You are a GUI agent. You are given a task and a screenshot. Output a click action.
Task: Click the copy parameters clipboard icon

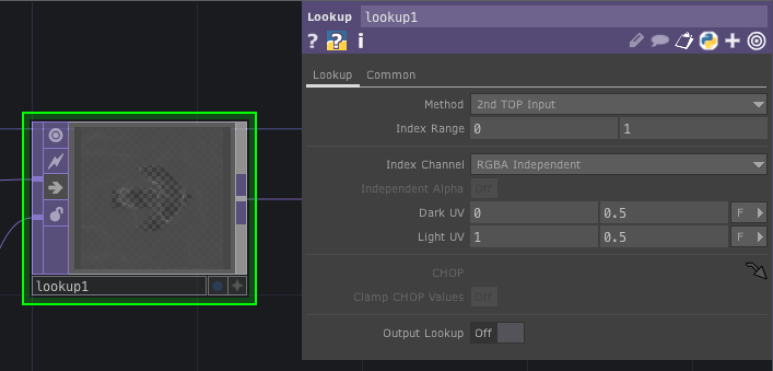[684, 41]
